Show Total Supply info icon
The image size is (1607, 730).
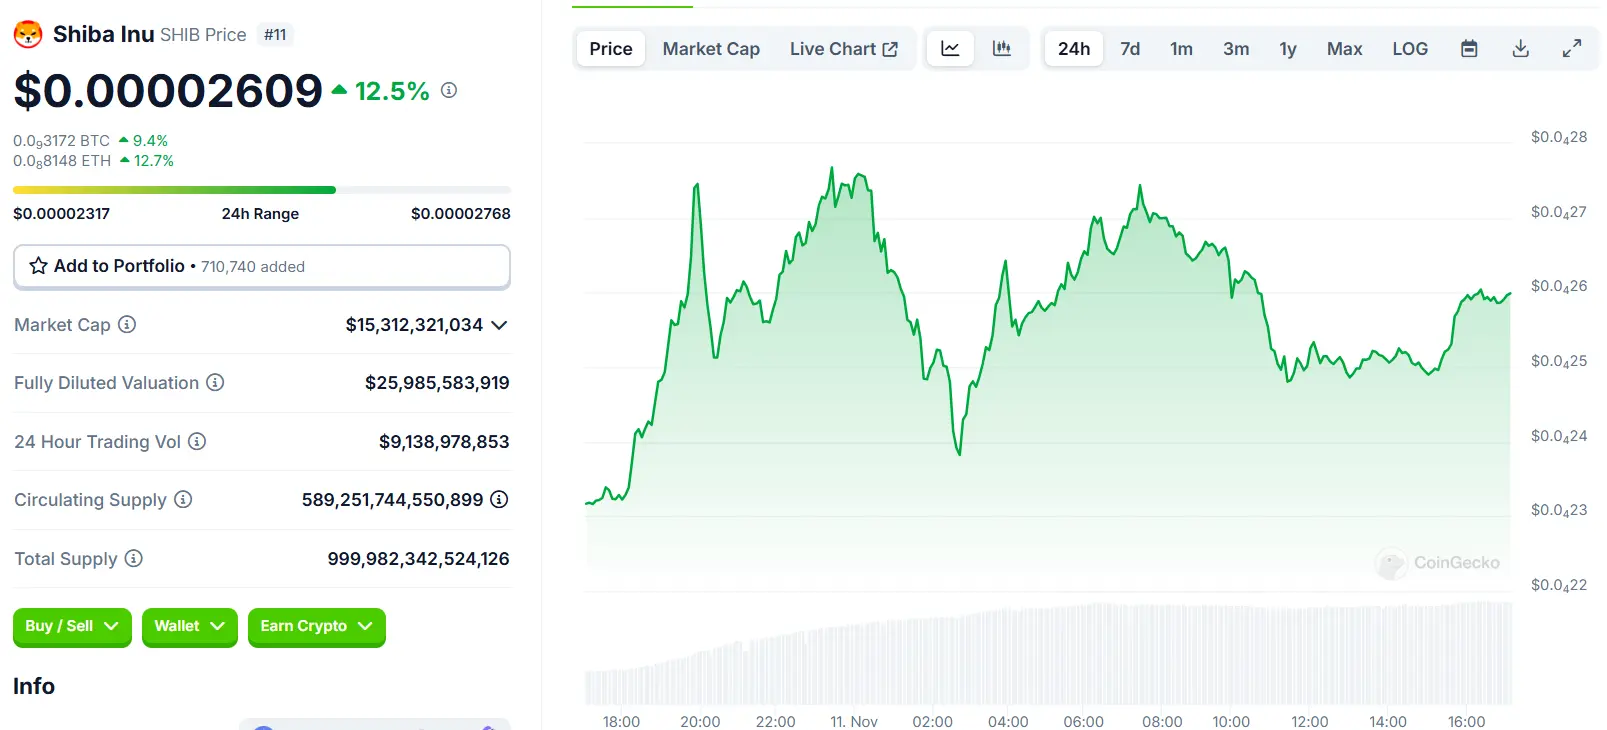tap(134, 558)
